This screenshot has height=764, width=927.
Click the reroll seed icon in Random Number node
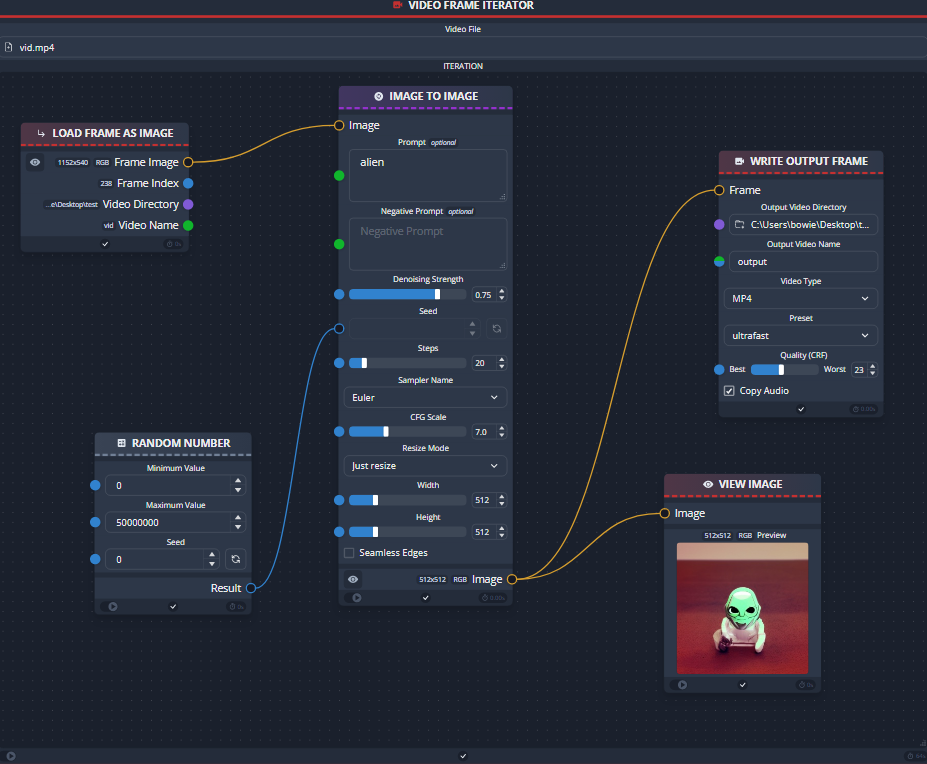tap(235, 559)
